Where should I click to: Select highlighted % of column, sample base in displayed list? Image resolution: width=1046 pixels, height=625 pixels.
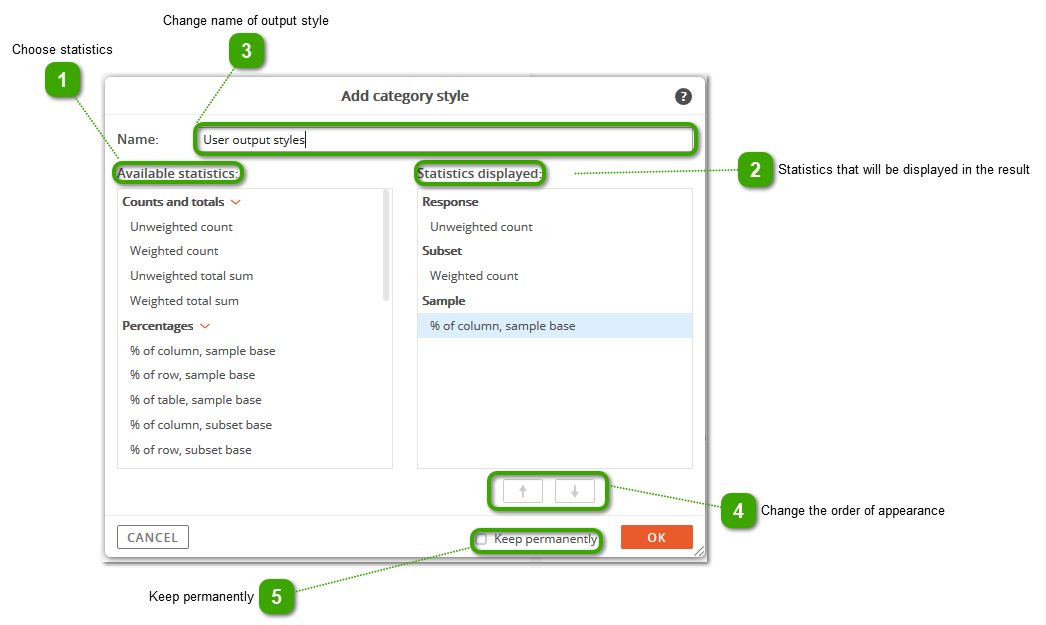point(555,326)
